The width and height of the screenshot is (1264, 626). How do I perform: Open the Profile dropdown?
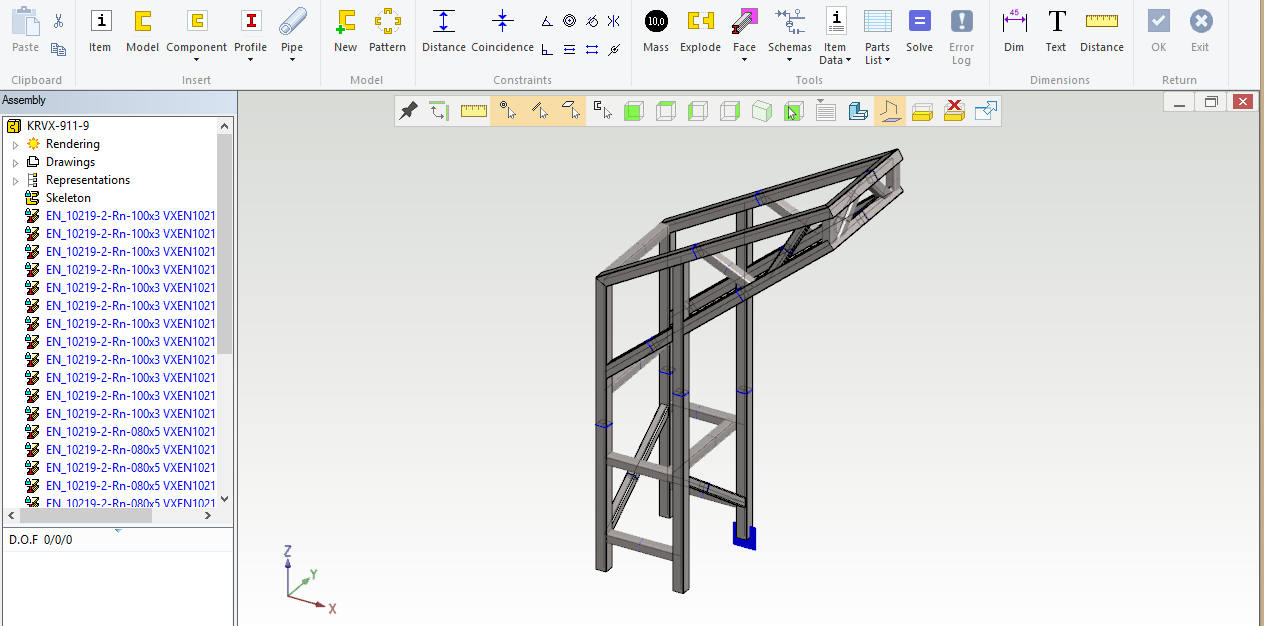[250, 59]
